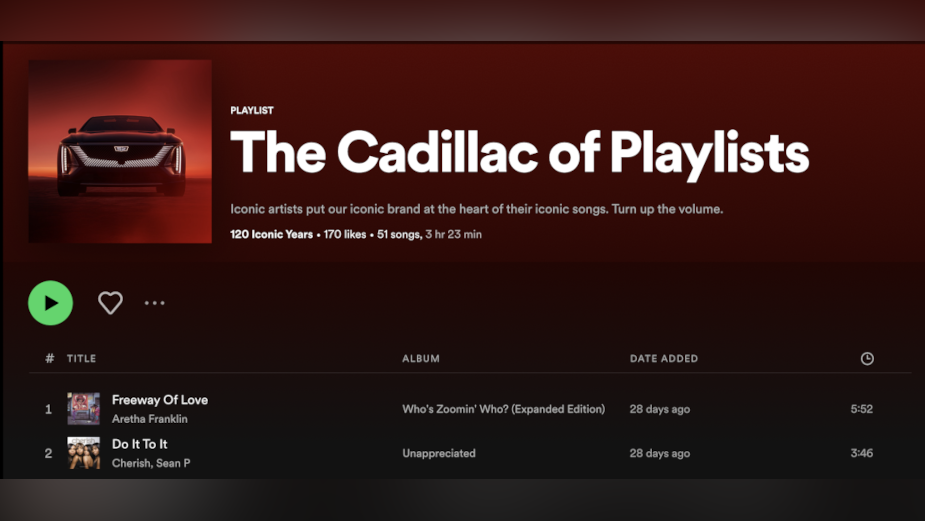Viewport: 925px width, 521px height.
Task: Open the Unappreciated album link
Action: 438,453
